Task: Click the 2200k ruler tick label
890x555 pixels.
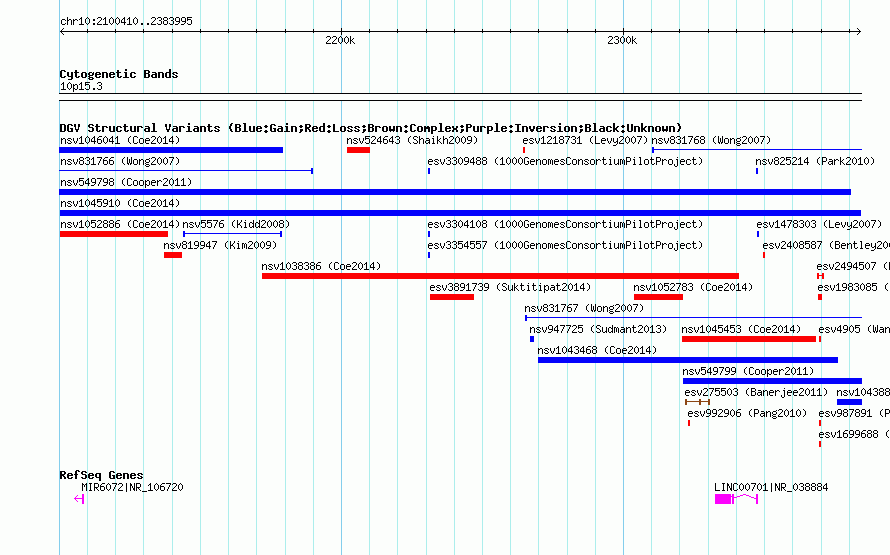Action: click(340, 40)
